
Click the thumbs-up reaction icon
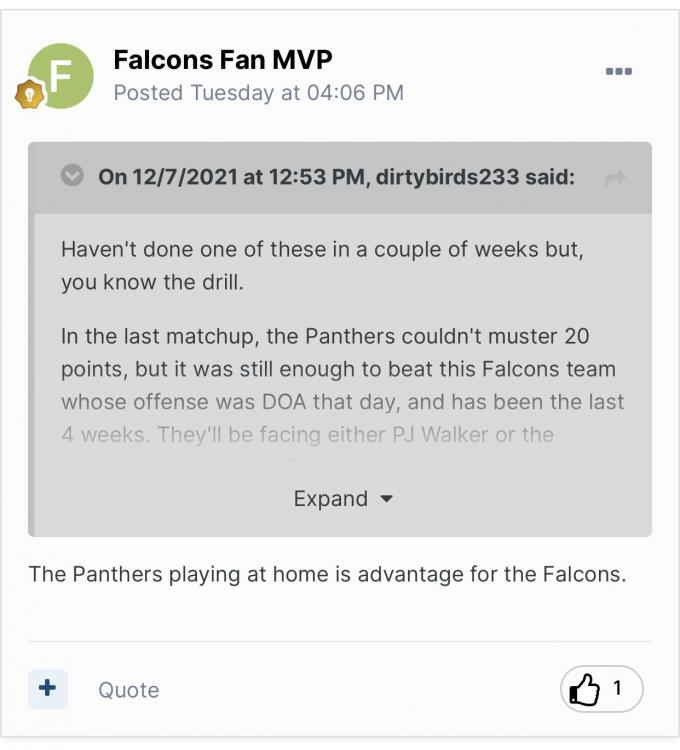coord(583,689)
